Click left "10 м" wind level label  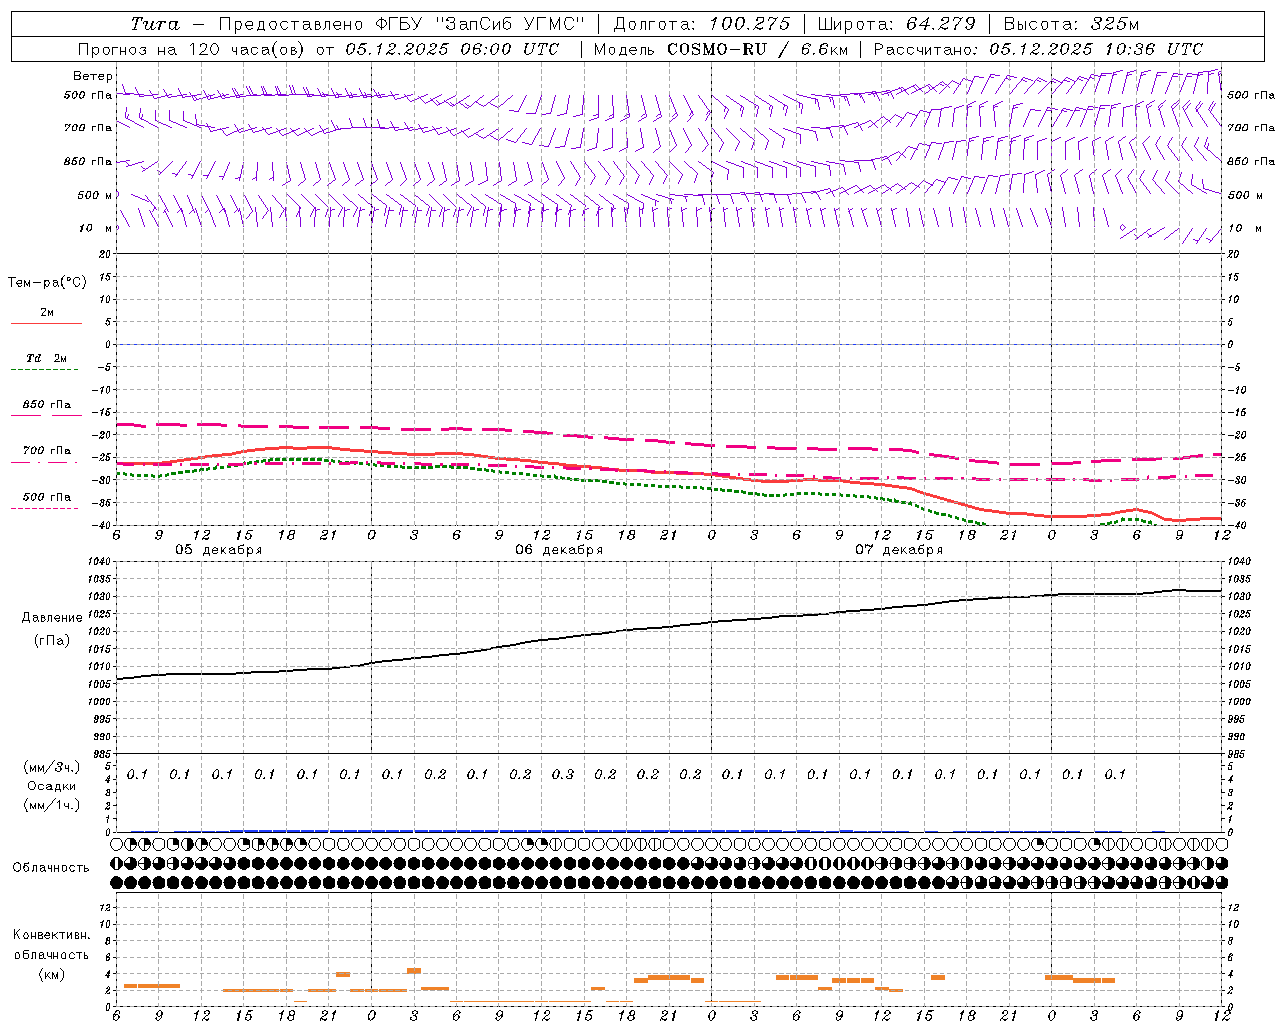(95, 228)
